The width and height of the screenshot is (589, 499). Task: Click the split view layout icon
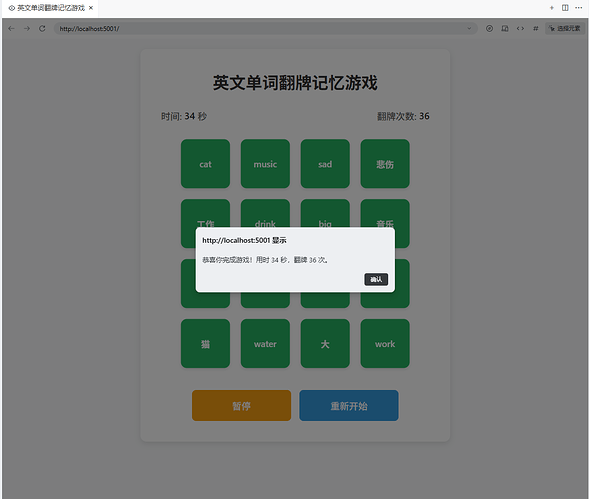(x=565, y=8)
